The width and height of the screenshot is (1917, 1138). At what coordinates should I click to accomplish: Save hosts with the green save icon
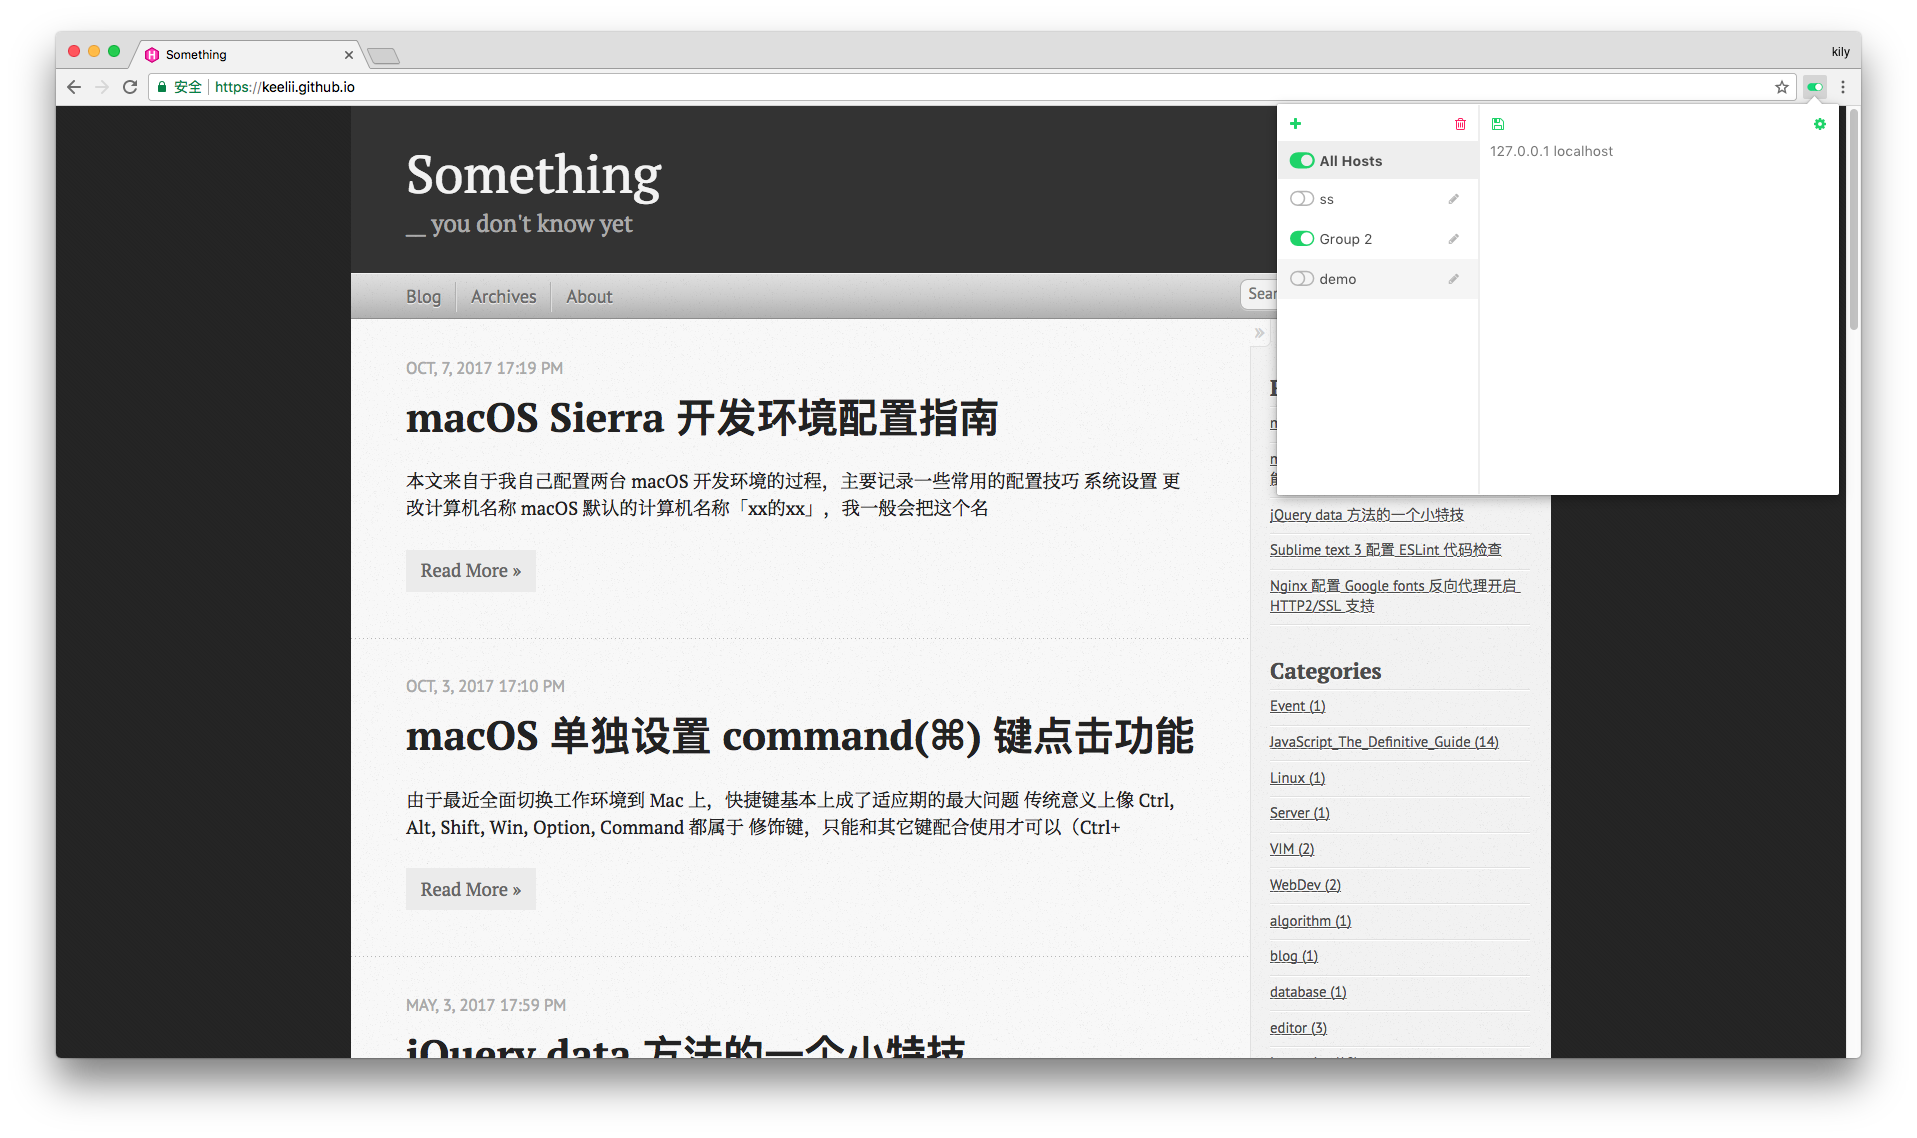pyautogui.click(x=1498, y=124)
